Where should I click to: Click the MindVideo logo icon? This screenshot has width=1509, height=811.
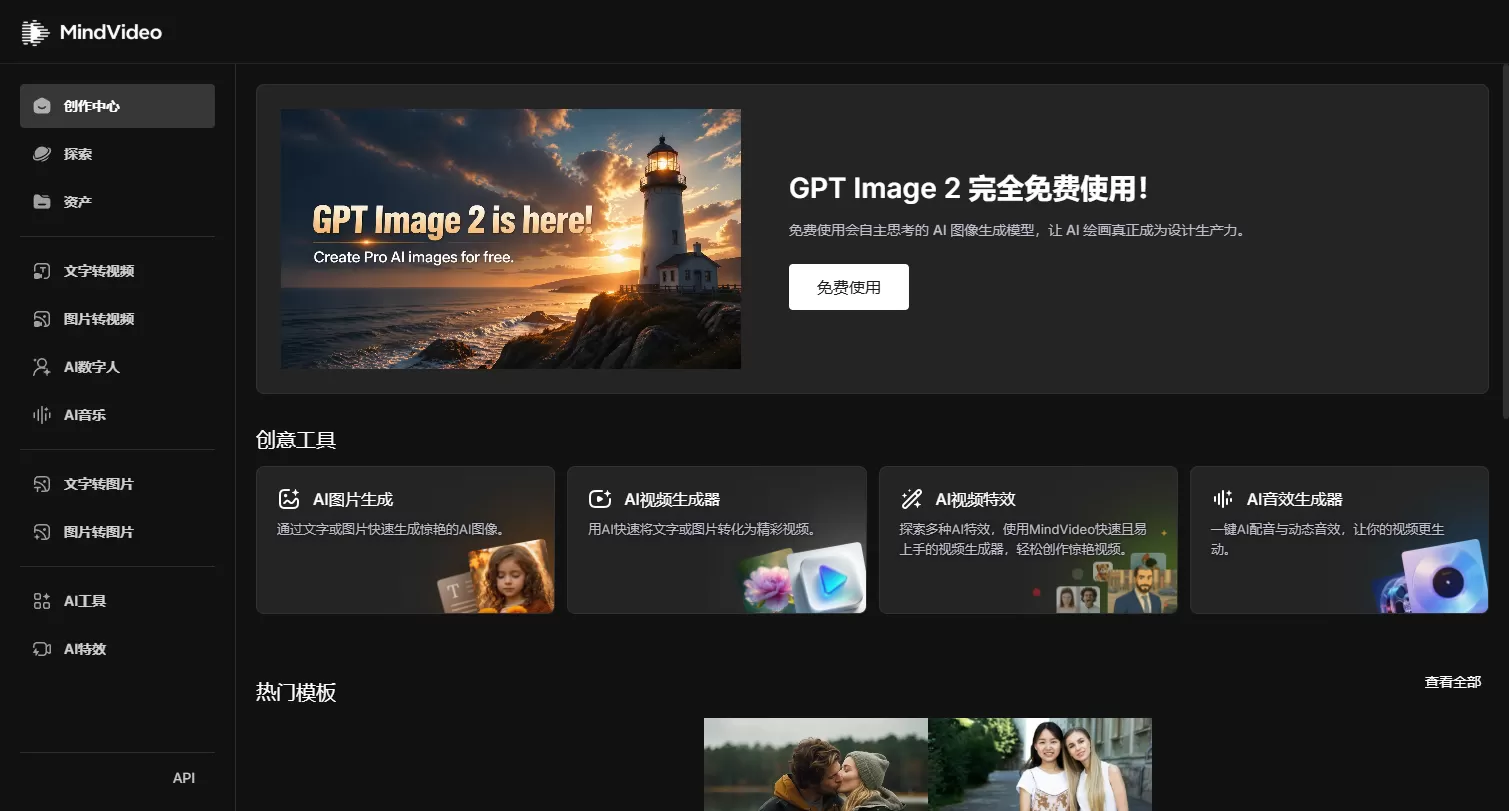35,32
